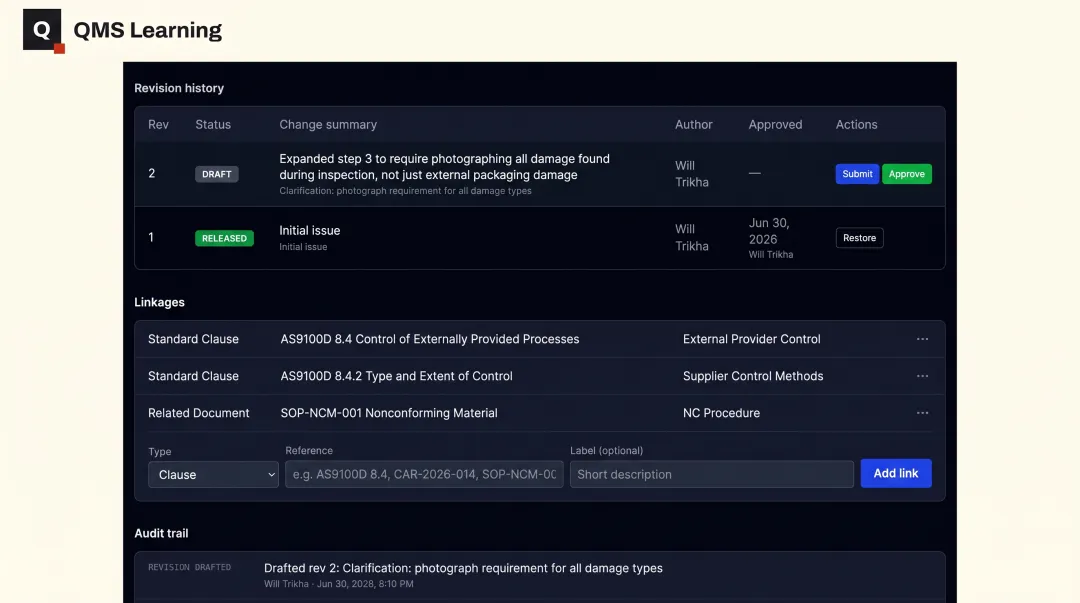Screen dimensions: 1080x603
Task: Click the 'Linkages' section heading
Action: 159,303
